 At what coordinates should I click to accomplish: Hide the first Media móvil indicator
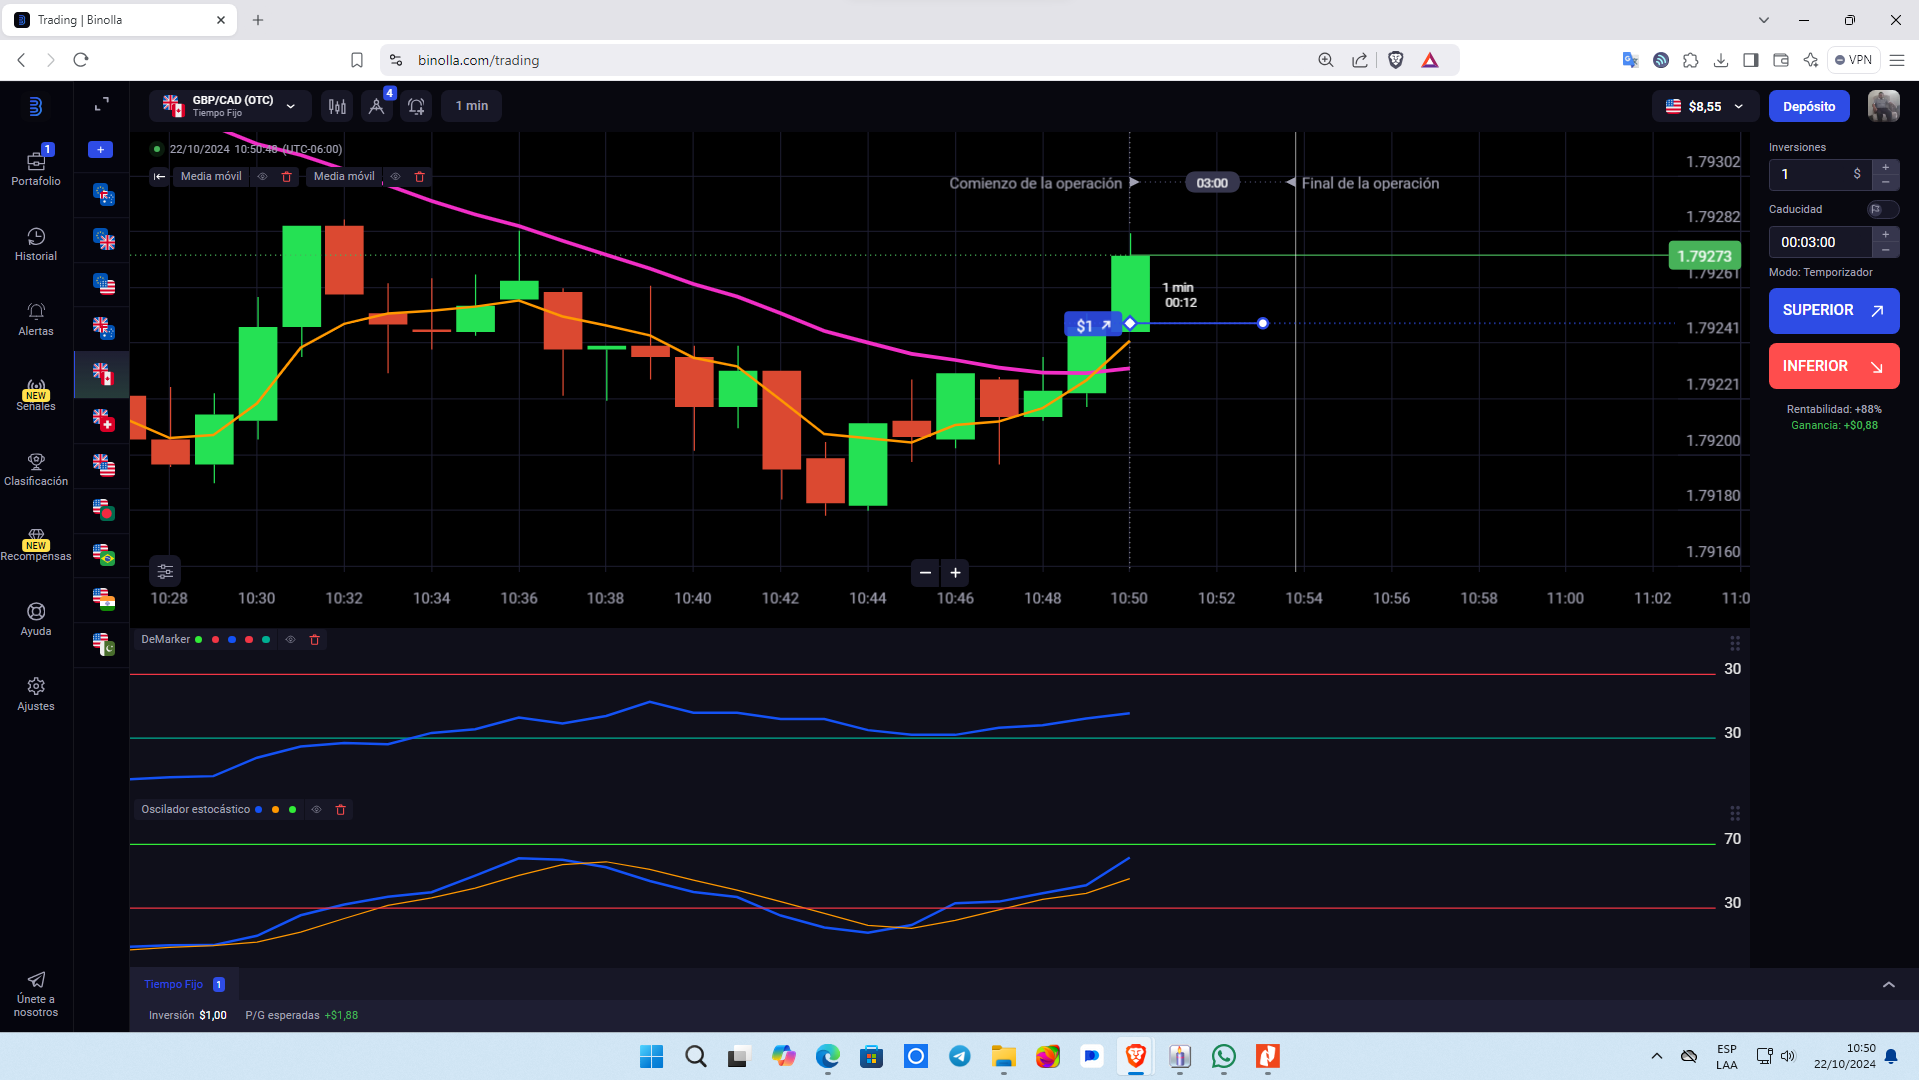262,177
